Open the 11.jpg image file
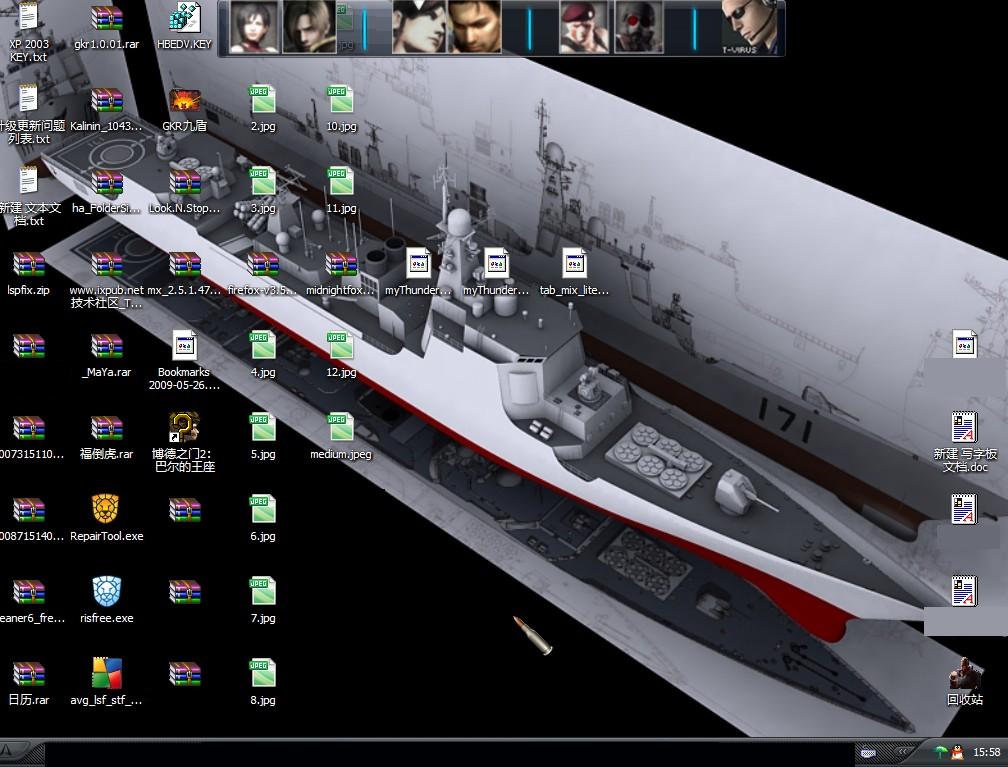Screen dimensions: 1008x767 341,191
